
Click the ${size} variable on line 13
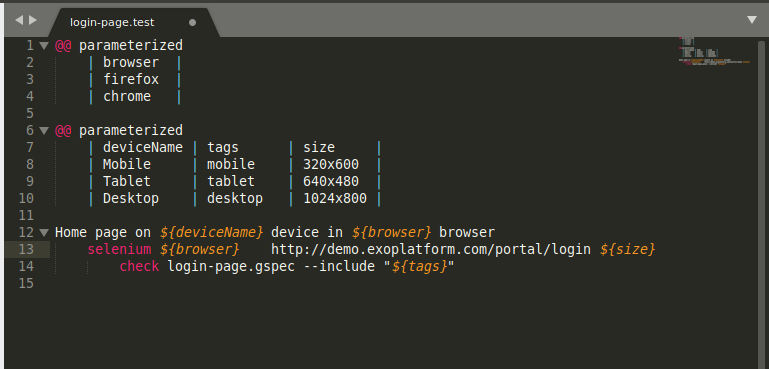click(x=627, y=249)
